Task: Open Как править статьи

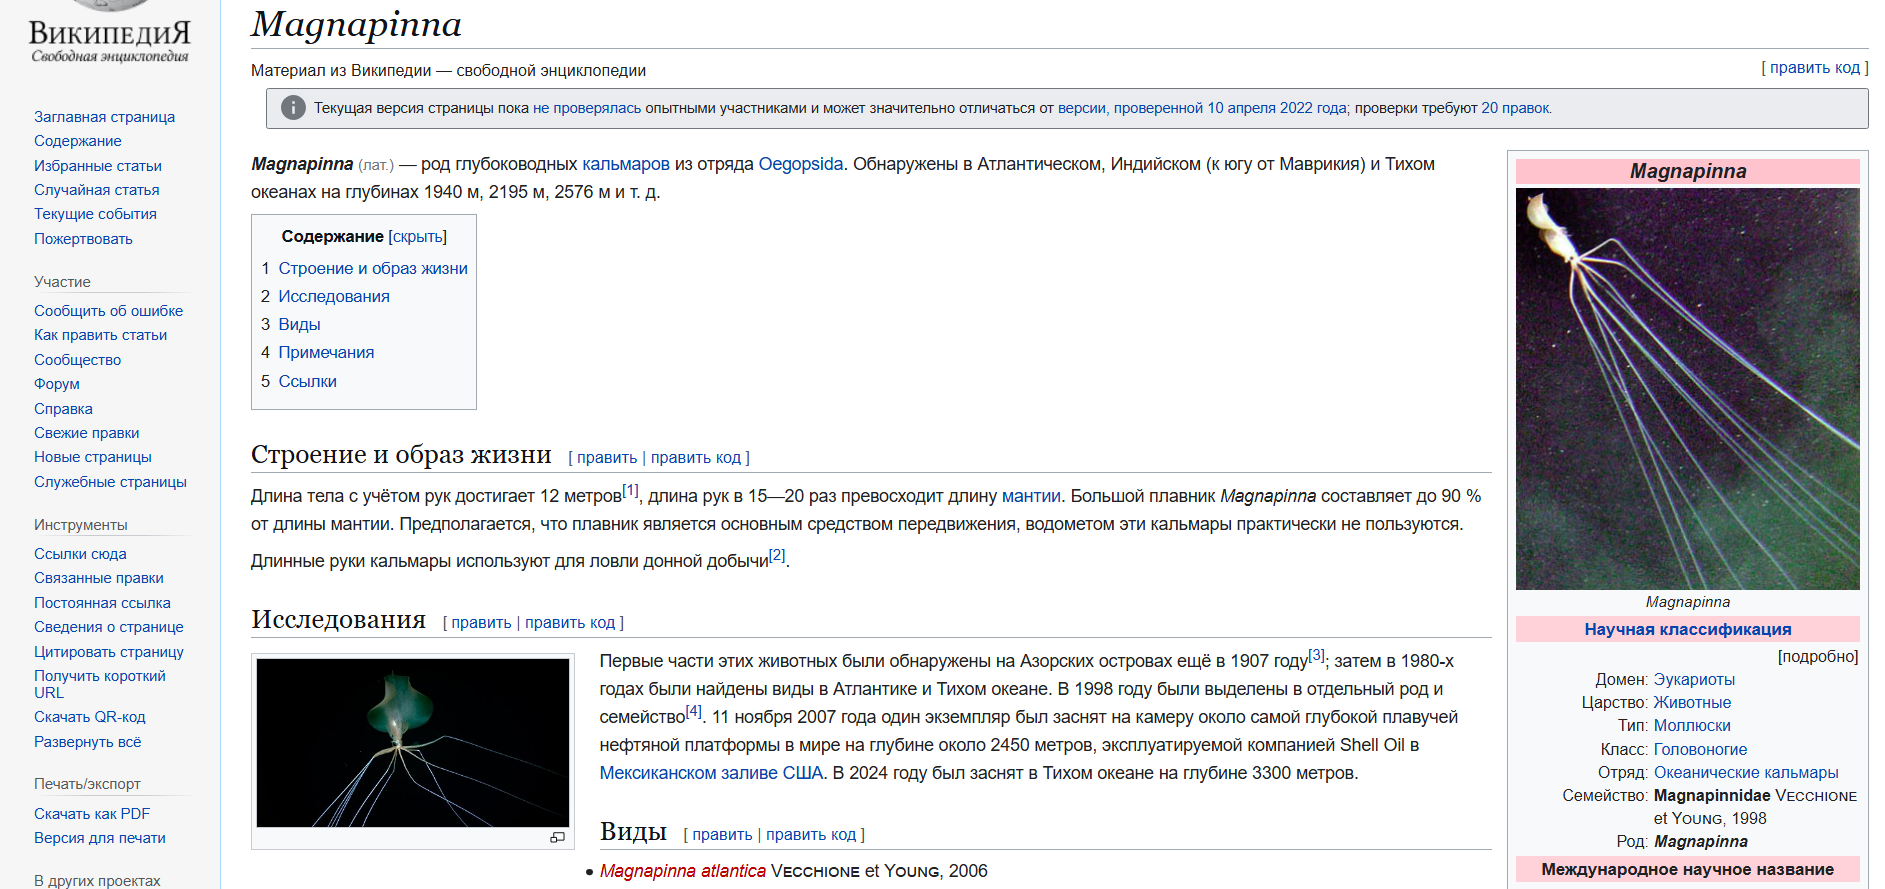Action: 100,335
